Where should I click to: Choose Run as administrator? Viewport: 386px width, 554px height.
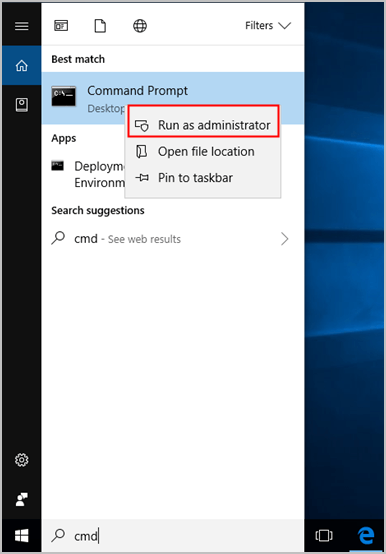click(203, 125)
